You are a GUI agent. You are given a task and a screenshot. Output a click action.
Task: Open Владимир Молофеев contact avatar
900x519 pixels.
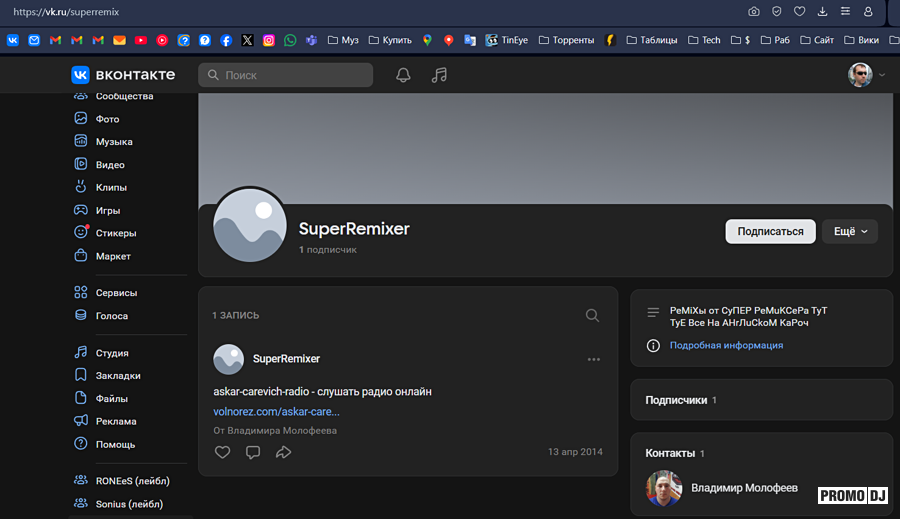point(664,488)
